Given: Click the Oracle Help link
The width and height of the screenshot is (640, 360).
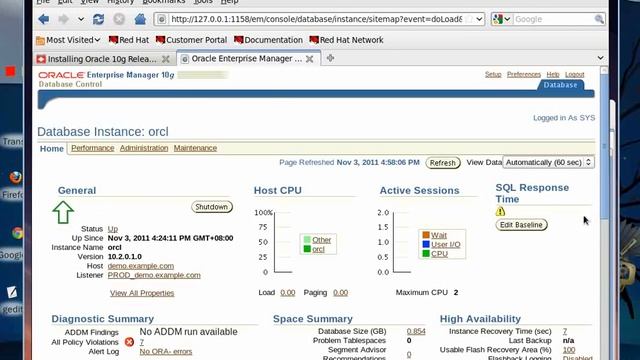Looking at the screenshot, I should [553, 74].
